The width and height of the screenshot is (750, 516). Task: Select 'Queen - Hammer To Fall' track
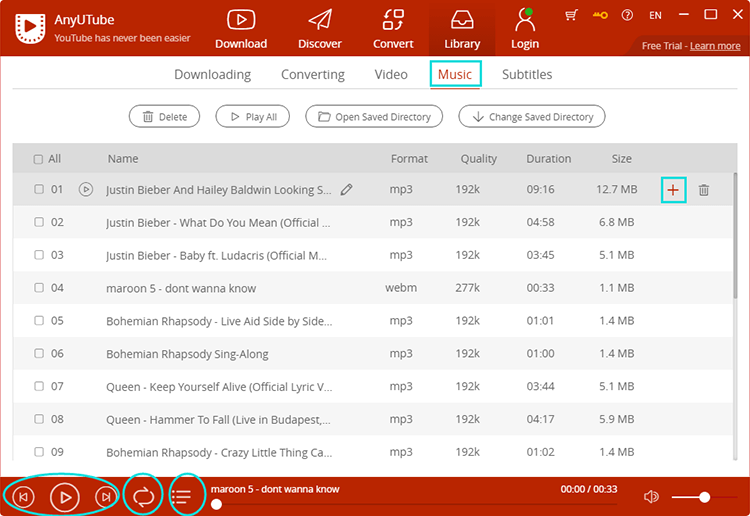(x=218, y=420)
